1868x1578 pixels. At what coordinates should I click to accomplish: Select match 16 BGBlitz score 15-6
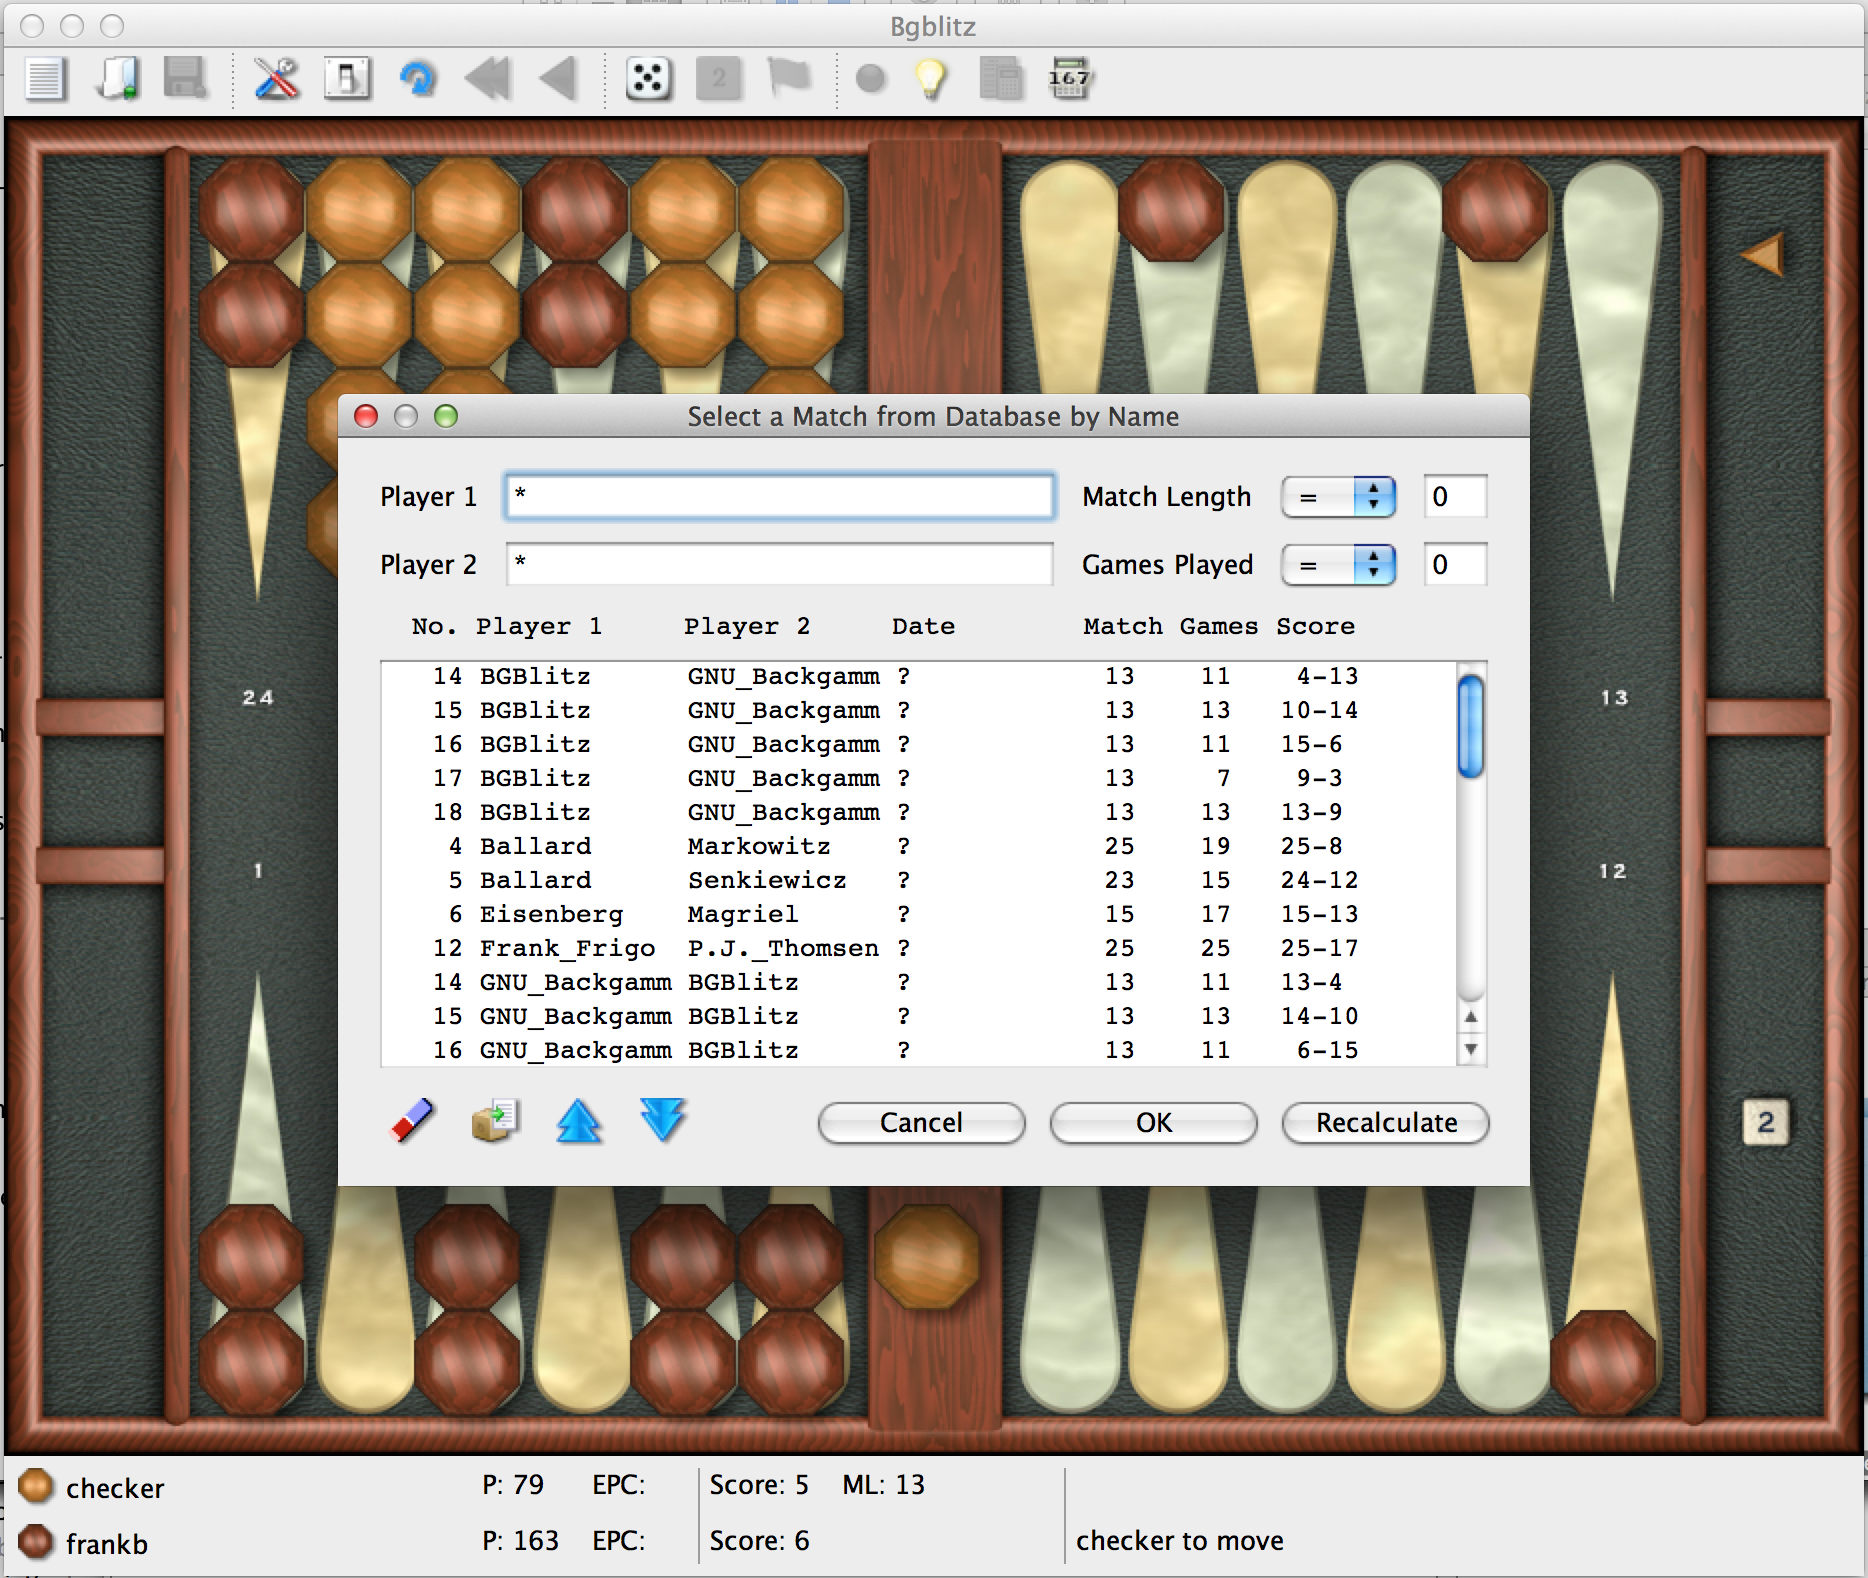click(x=919, y=745)
